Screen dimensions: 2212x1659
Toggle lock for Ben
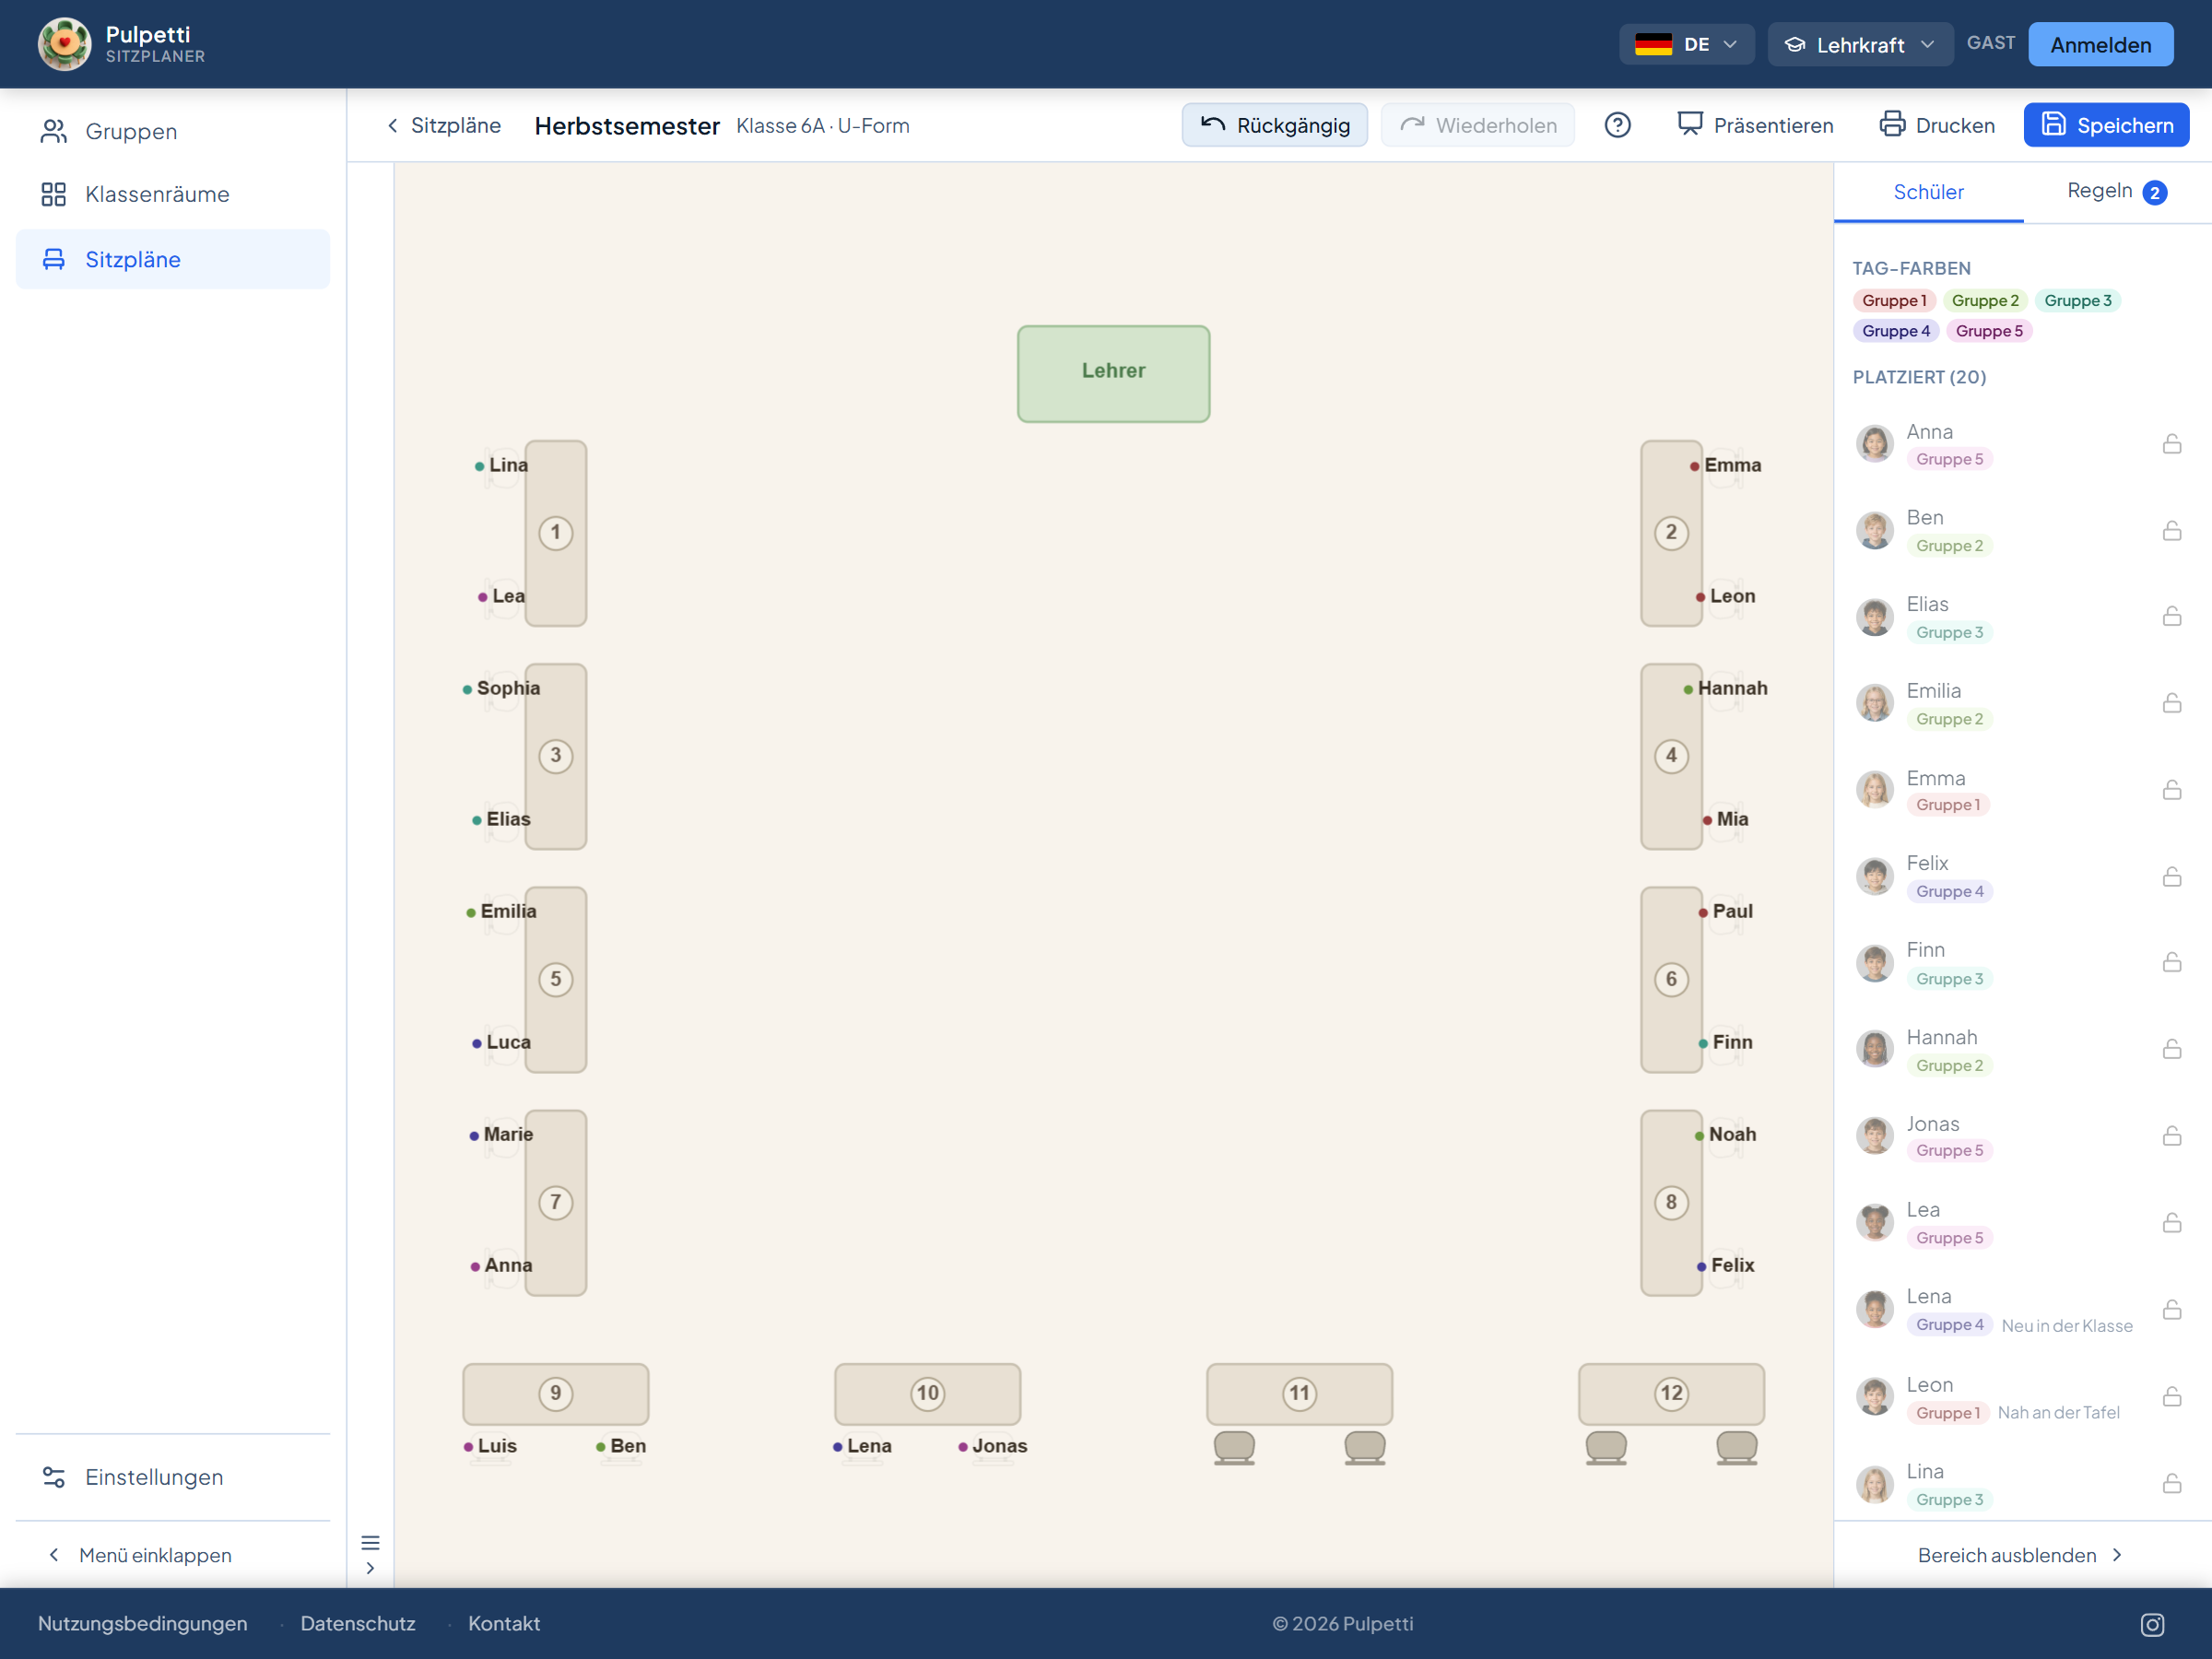pos(2171,530)
